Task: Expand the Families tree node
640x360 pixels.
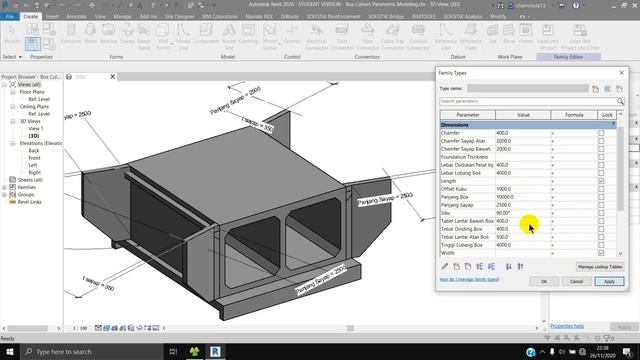Action: [x=4, y=187]
